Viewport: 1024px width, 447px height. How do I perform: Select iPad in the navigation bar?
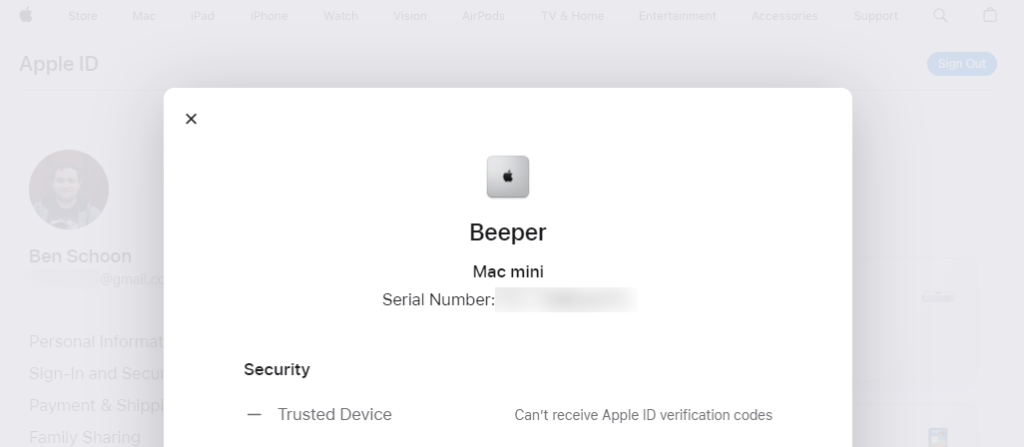202,16
